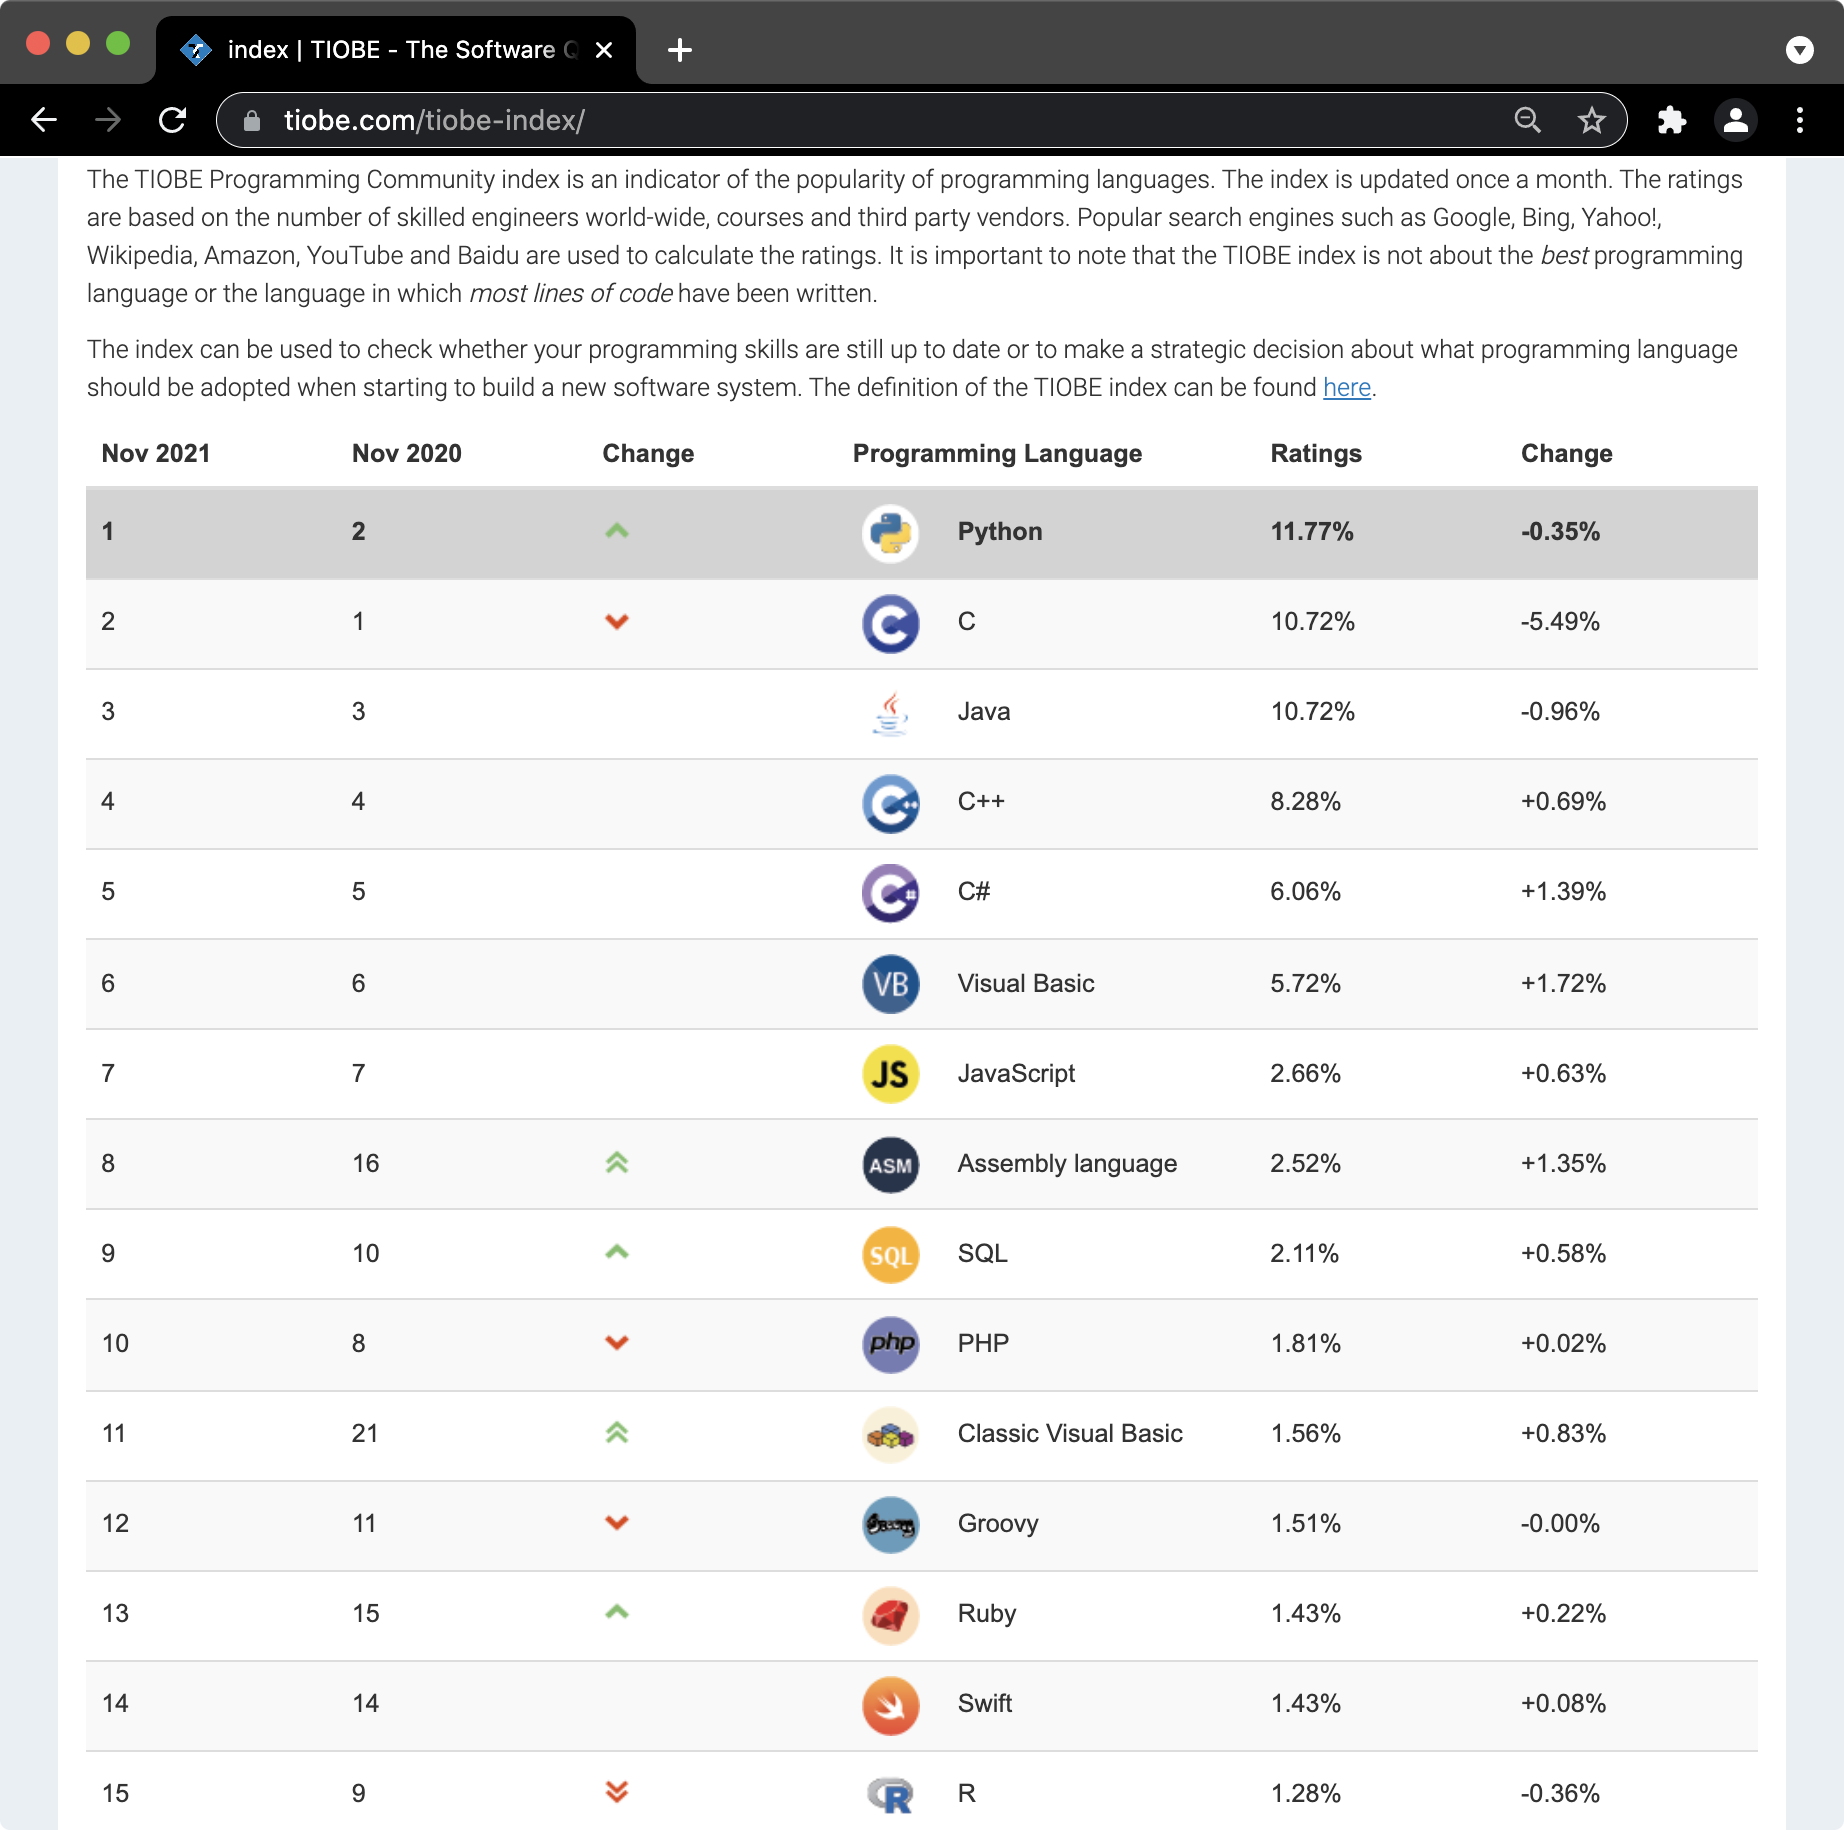Click the browser forward arrow
Viewport: 1844px width, 1830px height.
click(x=108, y=120)
